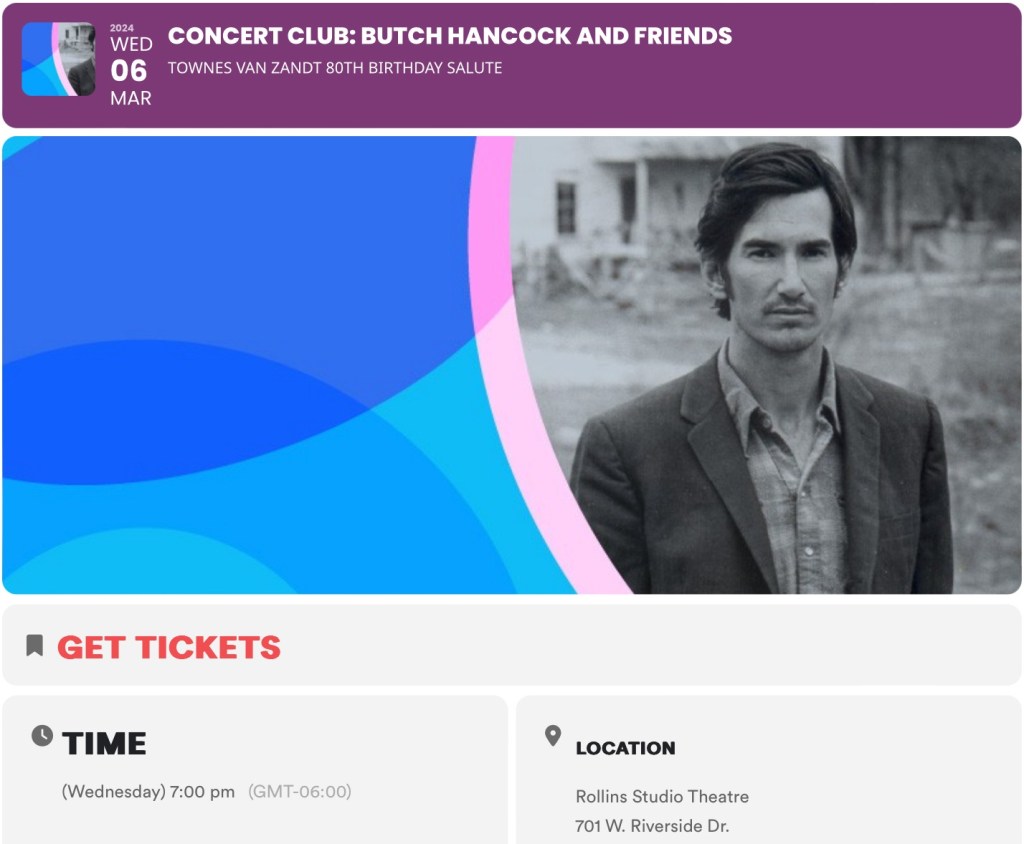1024x844 pixels.
Task: Select the Rollins Studio Theatre venue name
Action: [662, 796]
